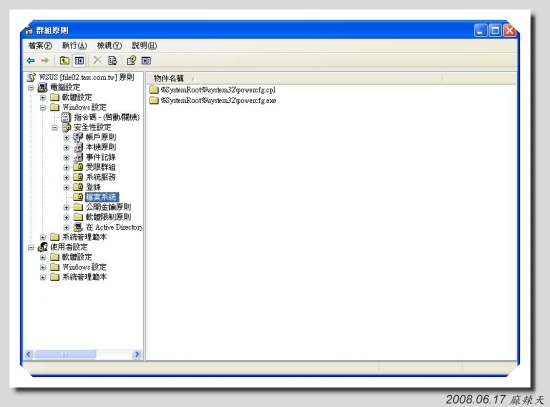The width and height of the screenshot is (550, 407).
Task: Expand the 在 Active Directory node
Action: pyautogui.click(x=66, y=227)
